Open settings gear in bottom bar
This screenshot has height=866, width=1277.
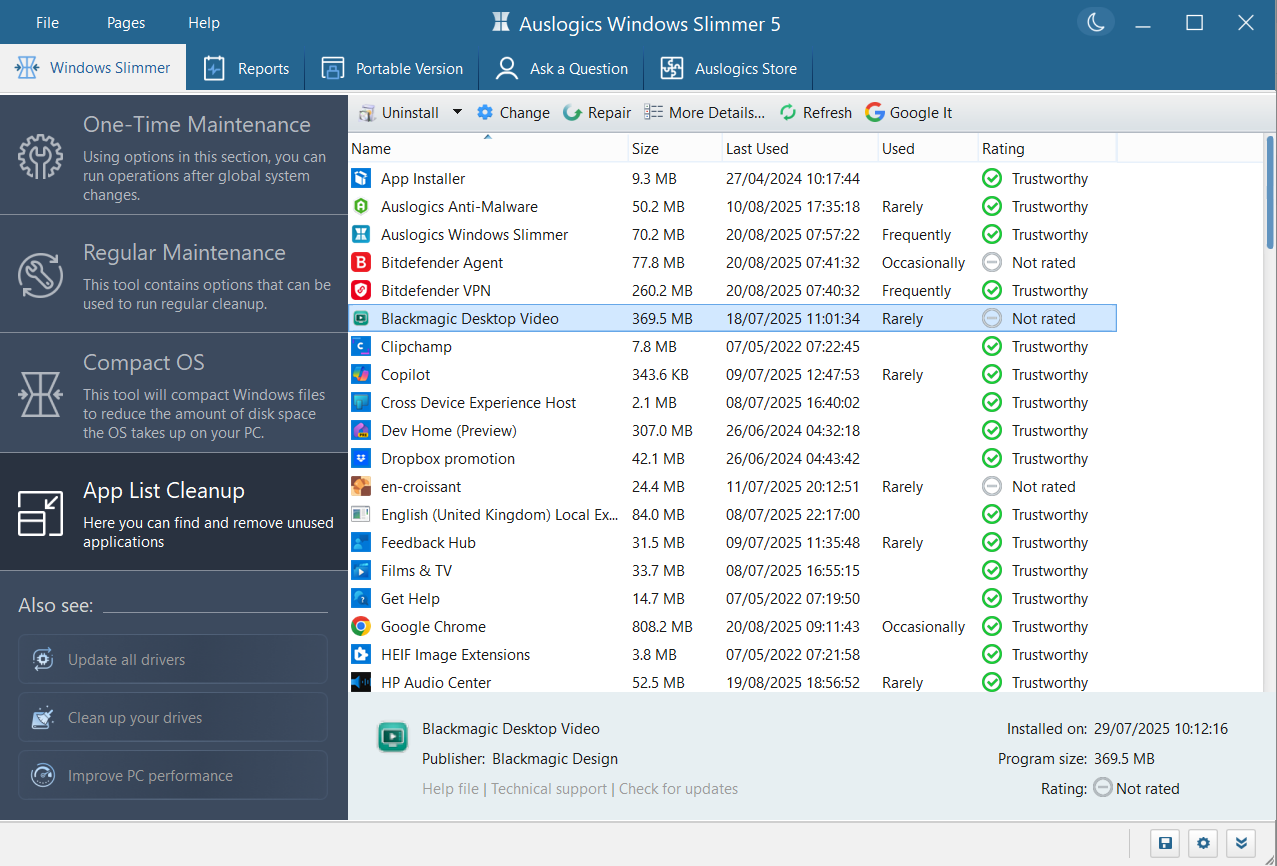1203,843
